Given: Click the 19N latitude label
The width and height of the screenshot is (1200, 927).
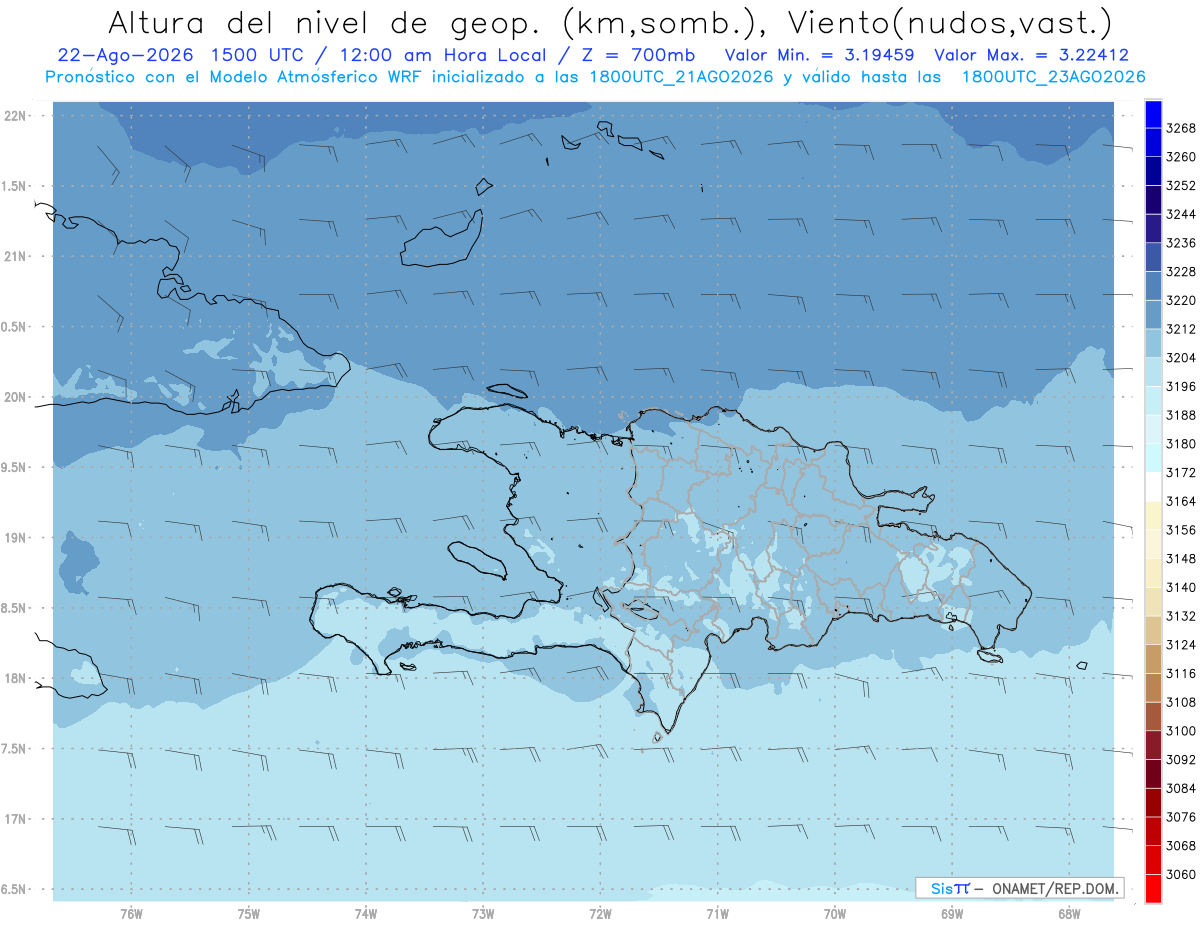Looking at the screenshot, I should [15, 538].
